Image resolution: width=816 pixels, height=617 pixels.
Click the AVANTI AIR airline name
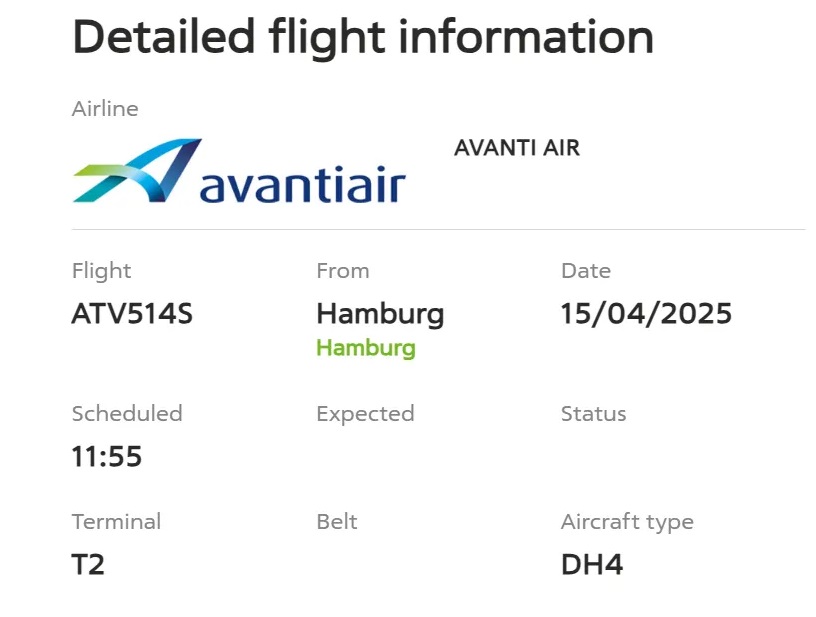click(517, 148)
